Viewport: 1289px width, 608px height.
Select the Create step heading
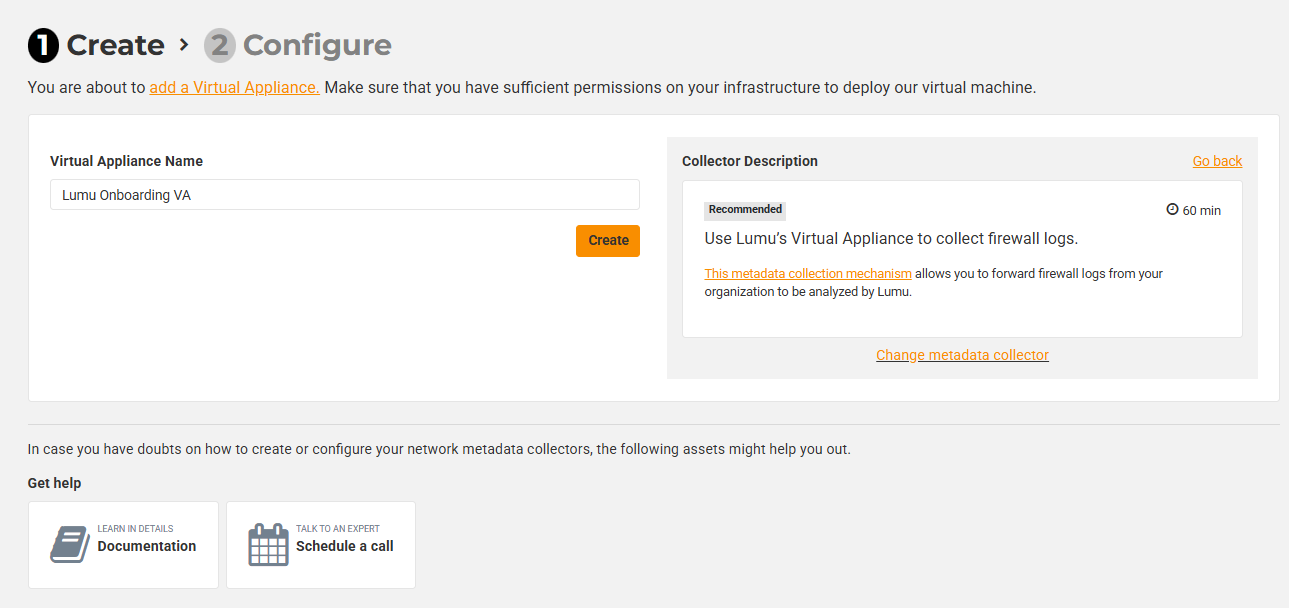coord(115,46)
